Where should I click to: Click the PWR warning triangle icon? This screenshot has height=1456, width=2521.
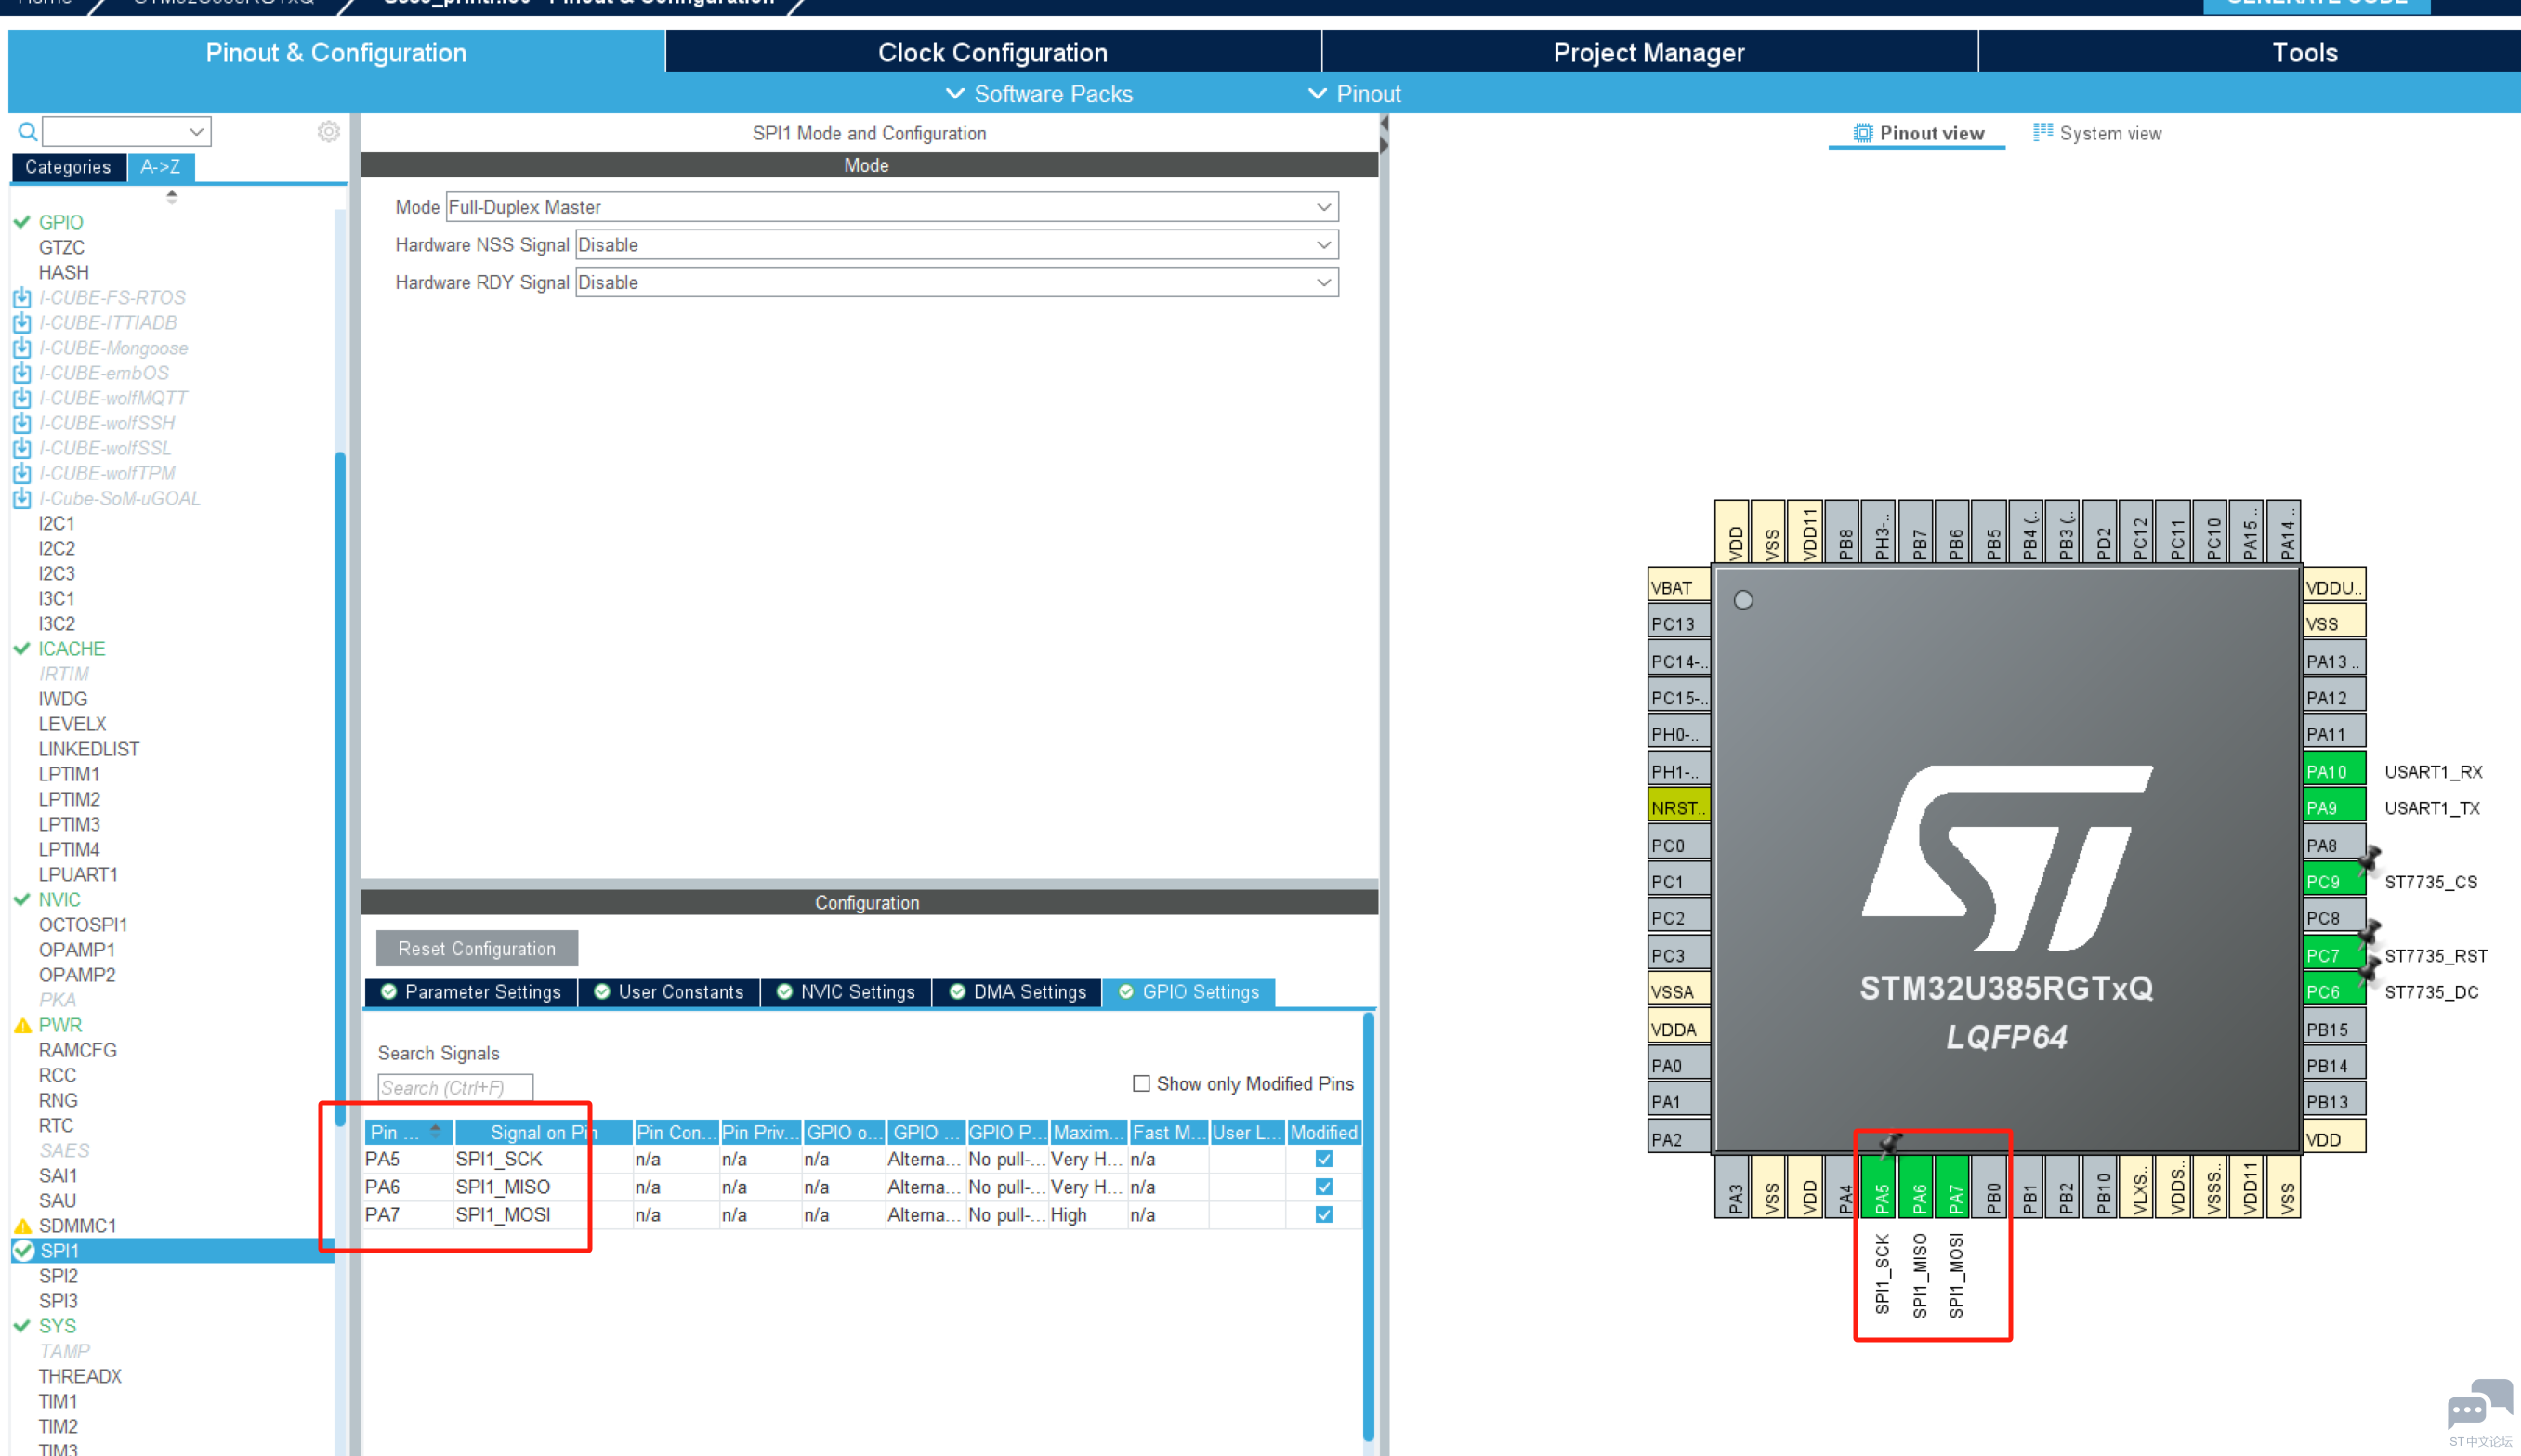[22, 1025]
